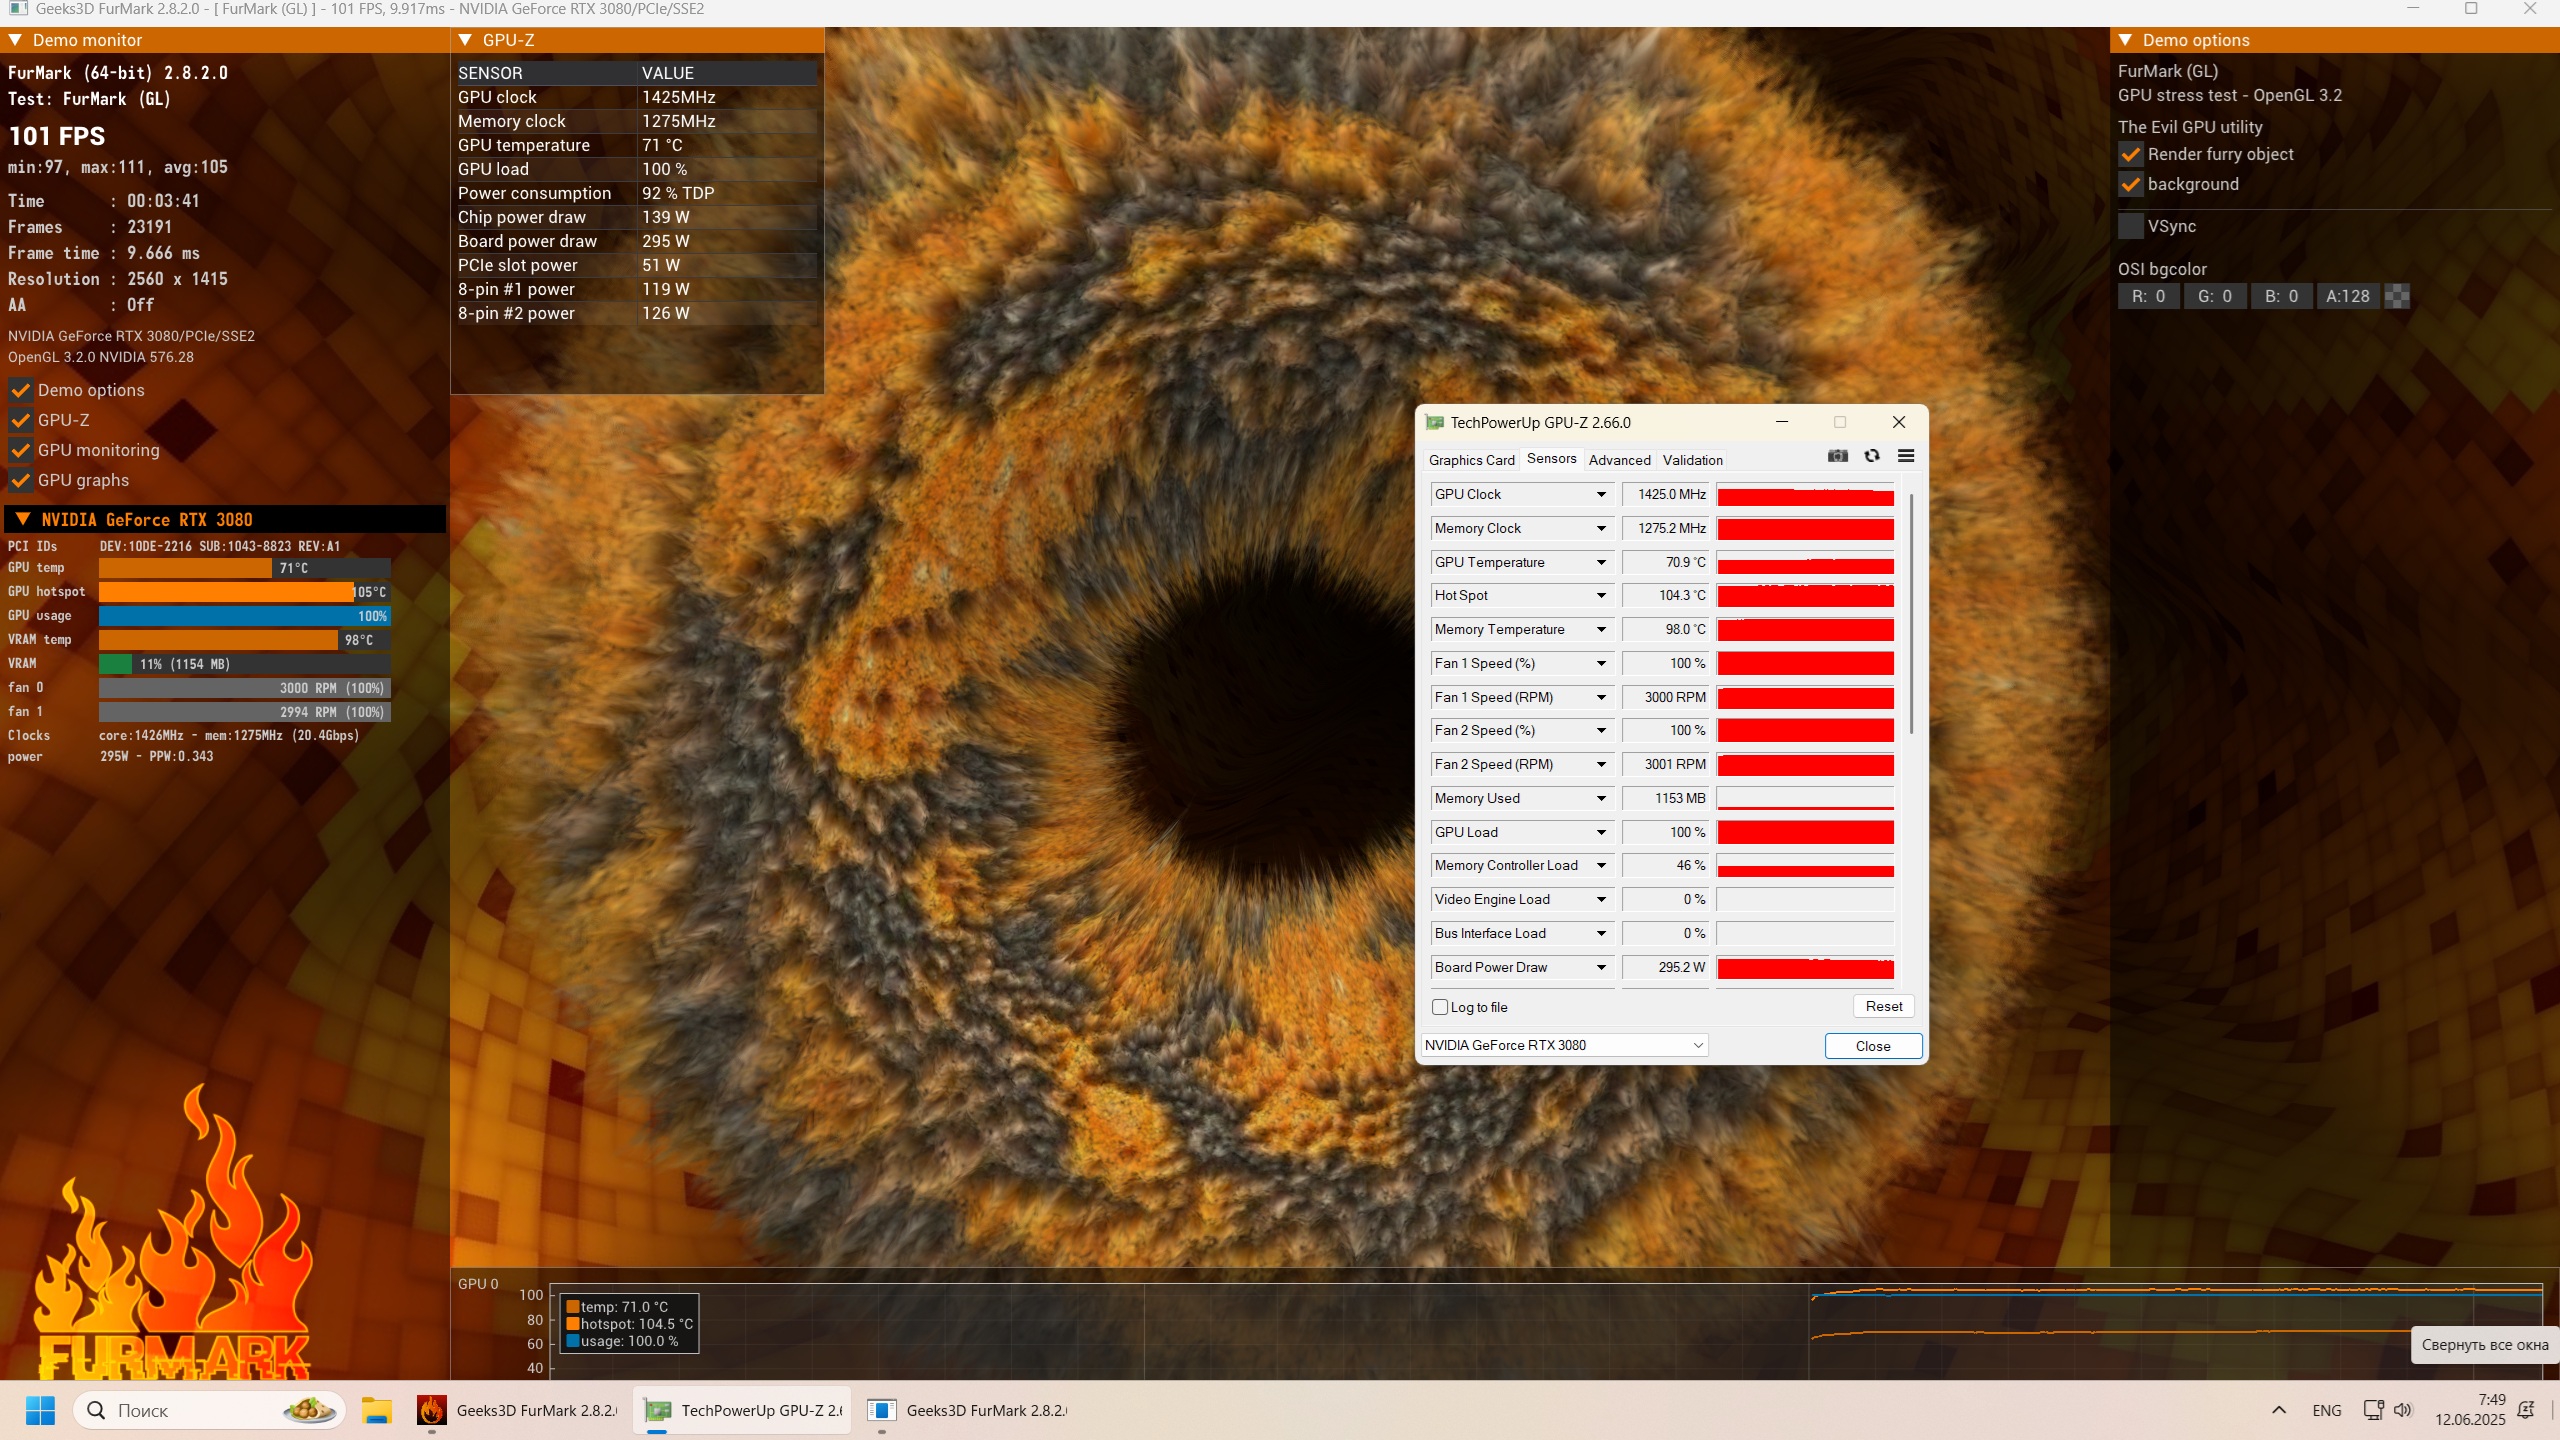Open Fan 1 Speed (%) dropdown
Viewport: 2560px width, 1440px height.
pyautogui.click(x=1601, y=663)
